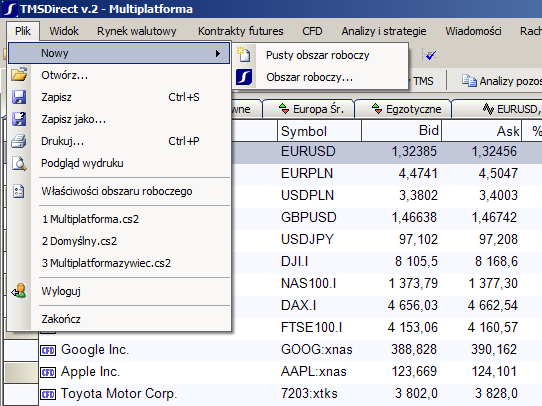Click the print preview magnifier icon

(x=19, y=163)
